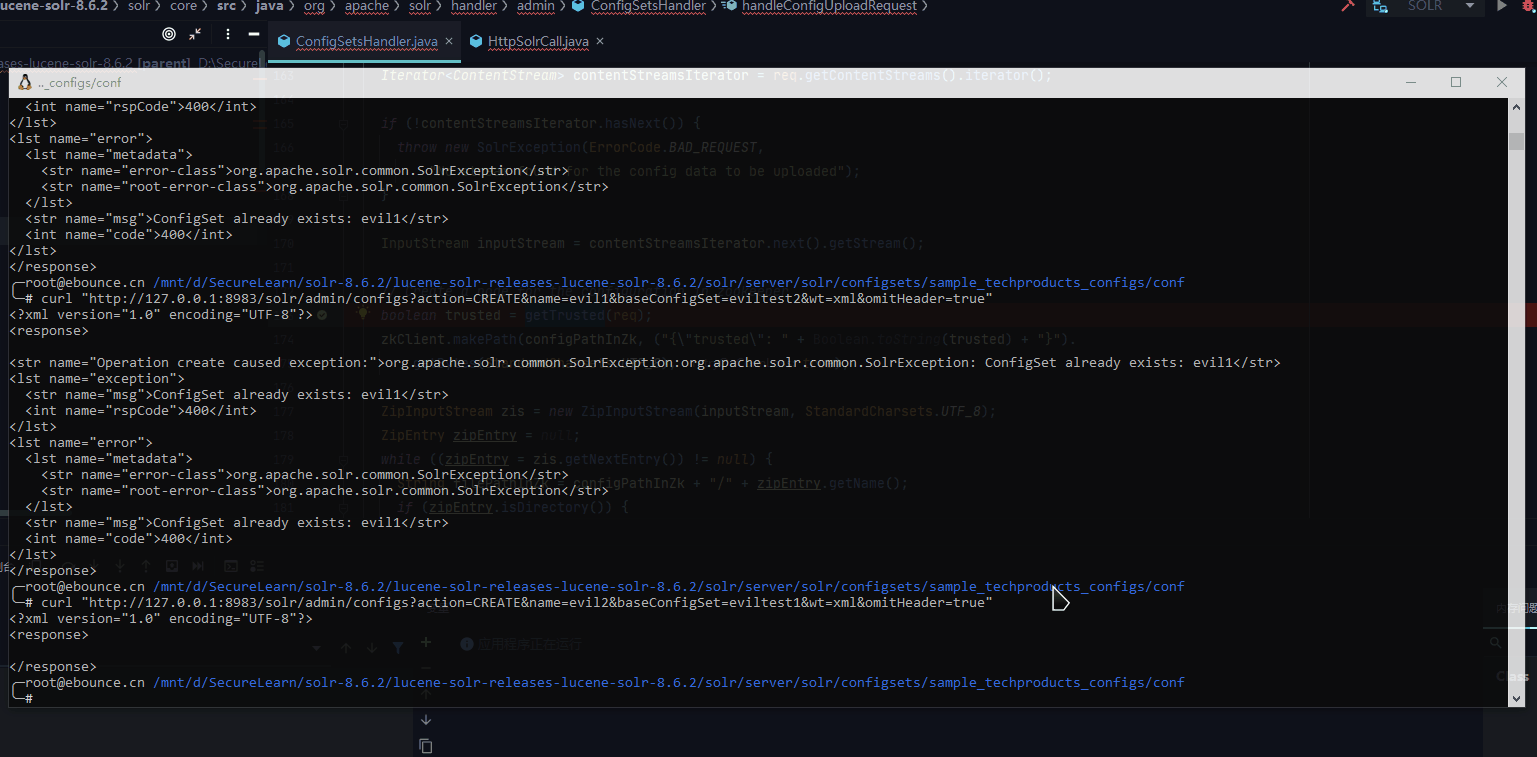Screen dimensions: 1537x757
Task: Run the SOLR configuration with play button
Action: click(x=1501, y=6)
